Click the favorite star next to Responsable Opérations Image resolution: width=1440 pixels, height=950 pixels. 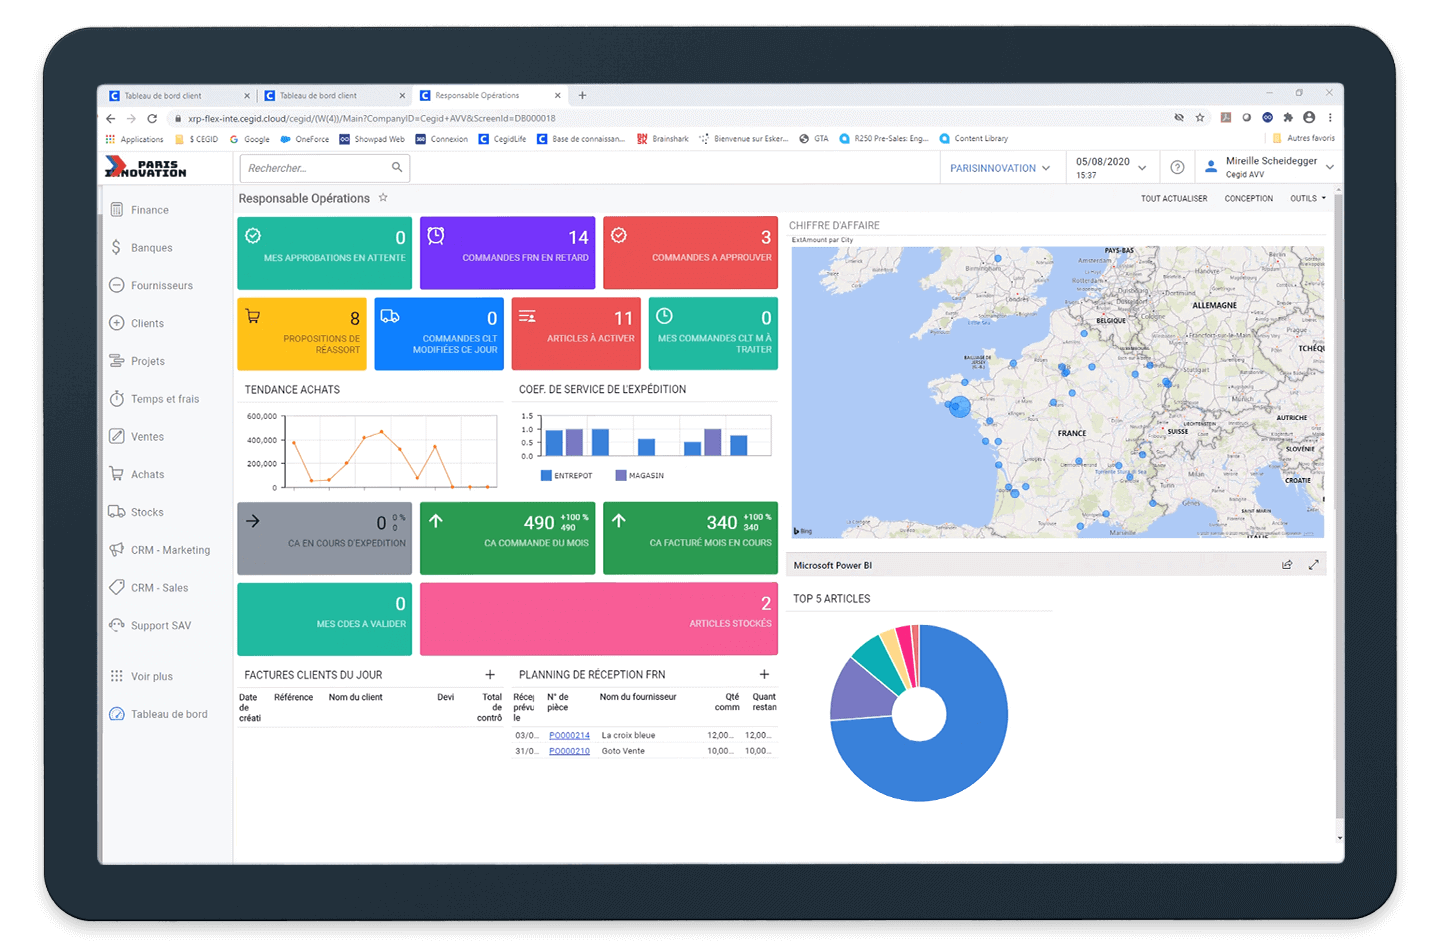383,198
